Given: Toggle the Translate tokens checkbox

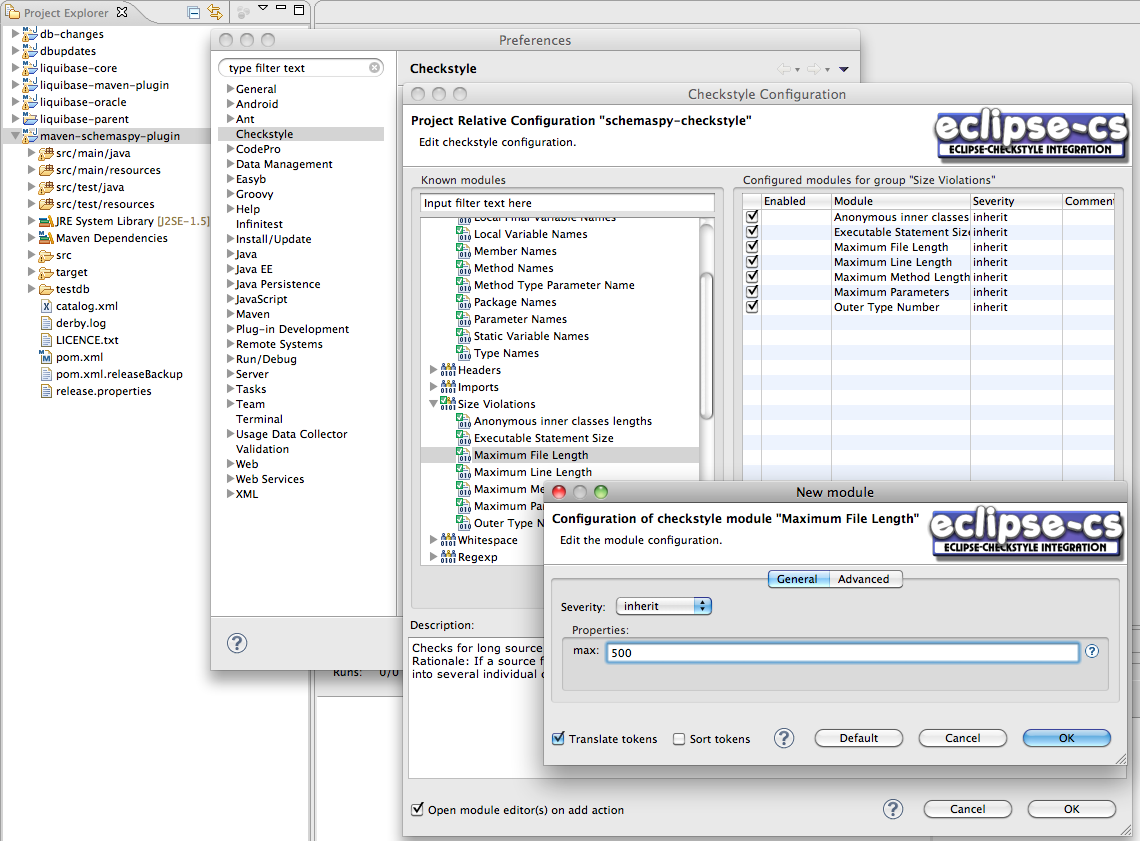Looking at the screenshot, I should 558,739.
